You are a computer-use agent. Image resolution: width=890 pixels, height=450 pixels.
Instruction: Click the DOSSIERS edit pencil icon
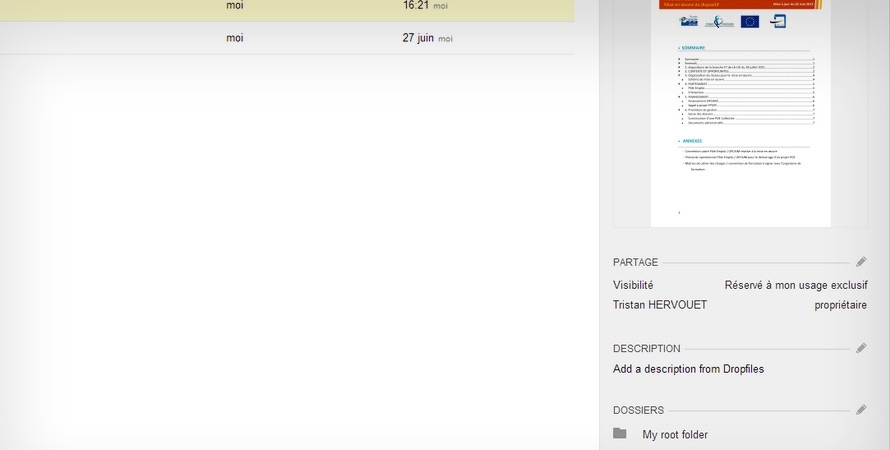tap(861, 410)
